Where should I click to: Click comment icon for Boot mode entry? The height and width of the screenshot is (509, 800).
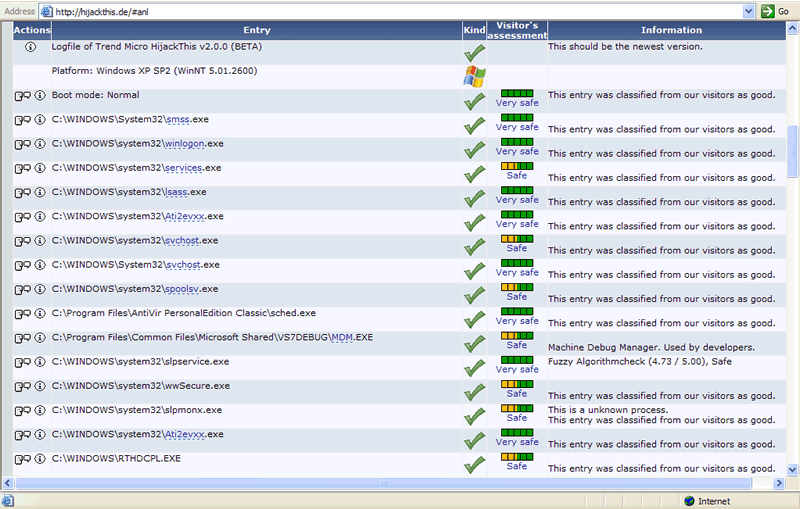pyautogui.click(x=21, y=96)
